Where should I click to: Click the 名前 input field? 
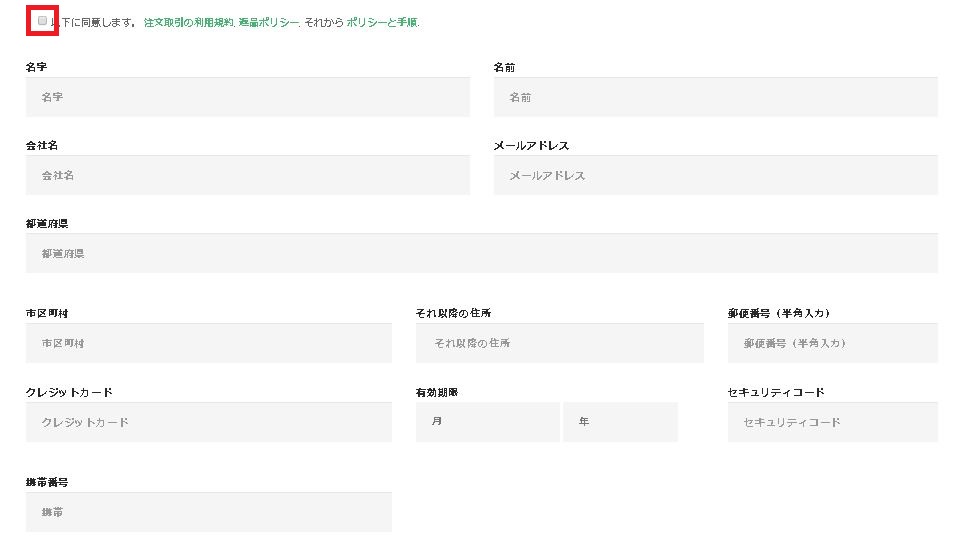[x=715, y=98]
